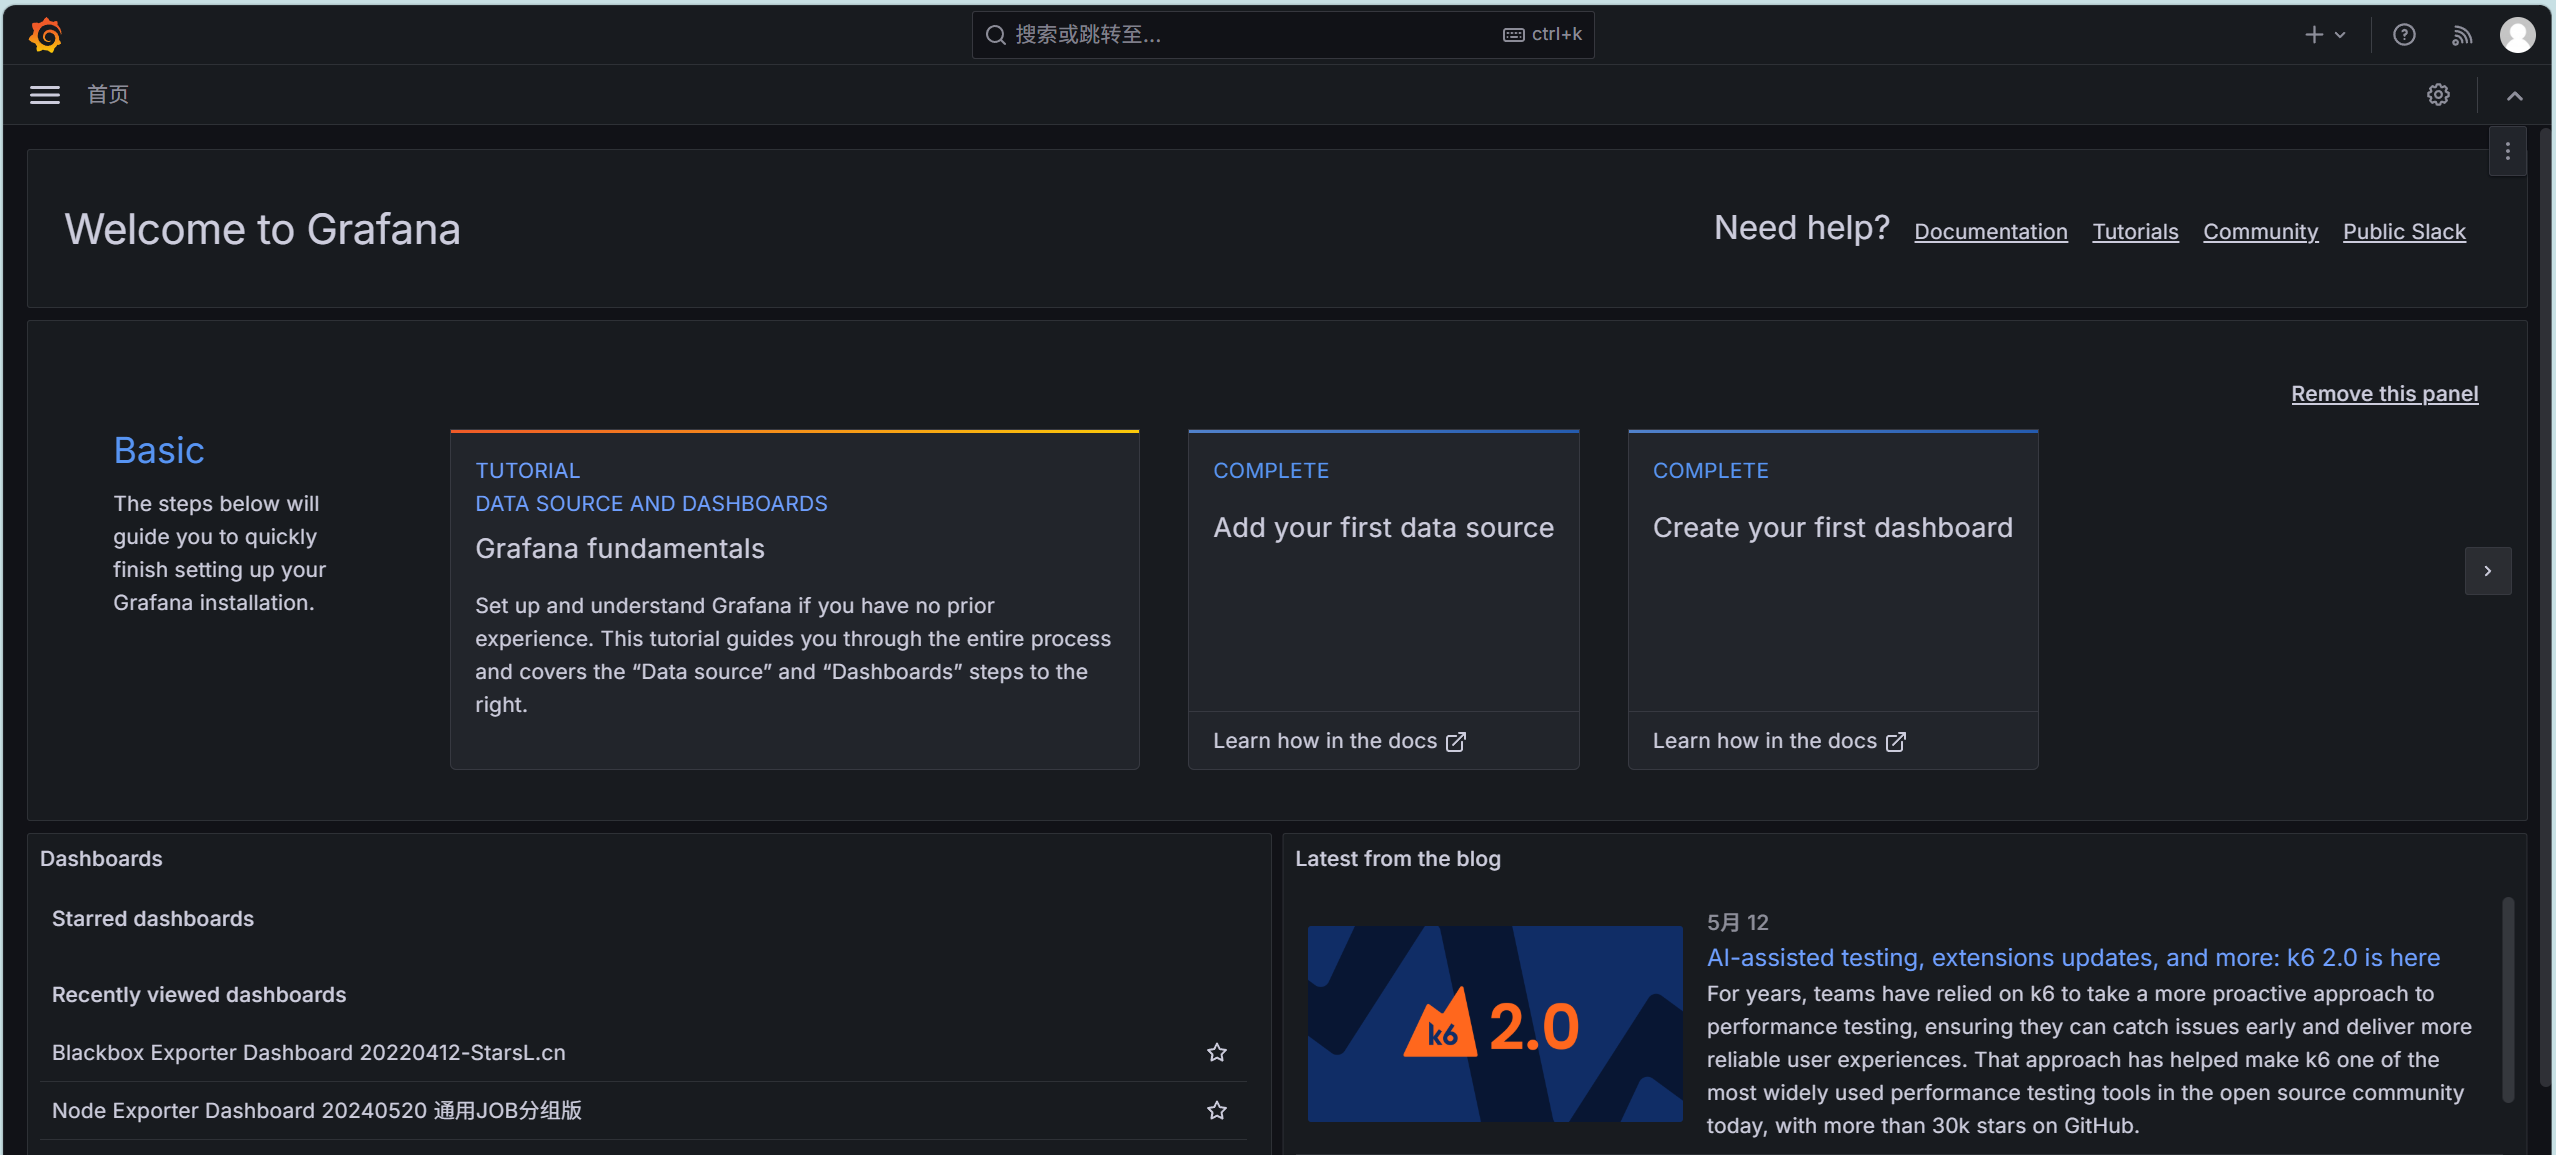Click the main page vertical scrollbar
This screenshot has width=2556, height=1155.
(2545, 607)
